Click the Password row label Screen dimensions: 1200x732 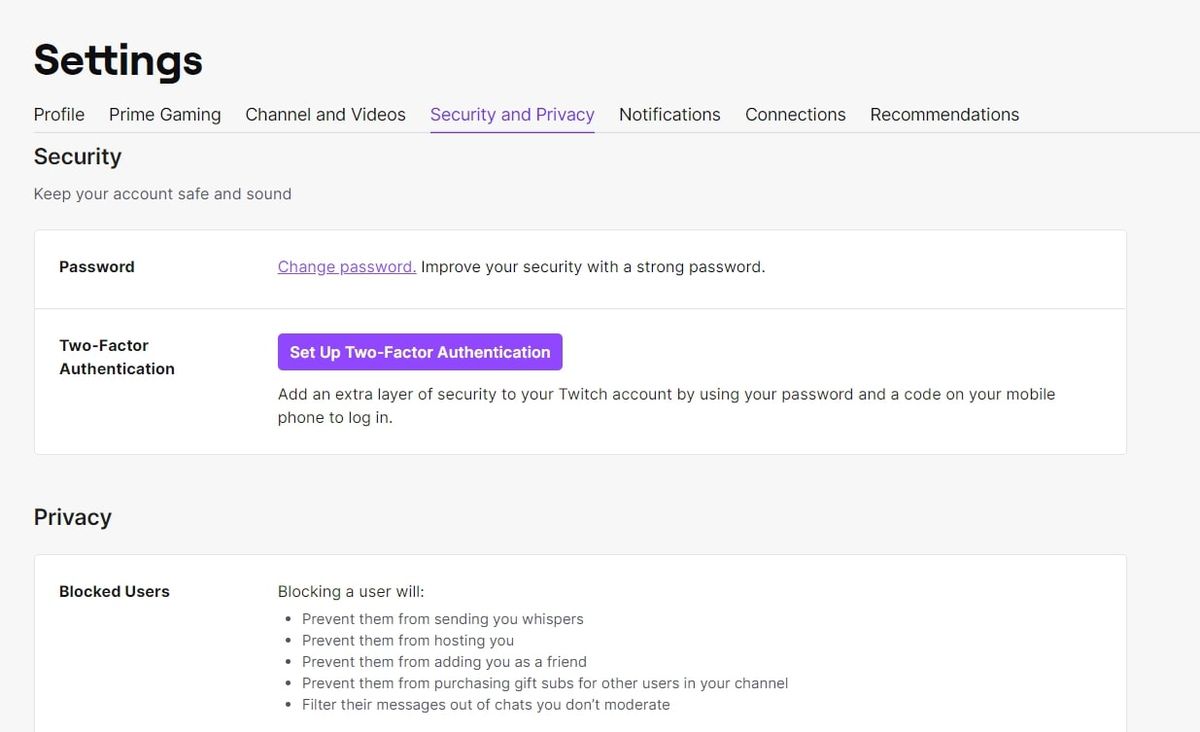point(96,267)
